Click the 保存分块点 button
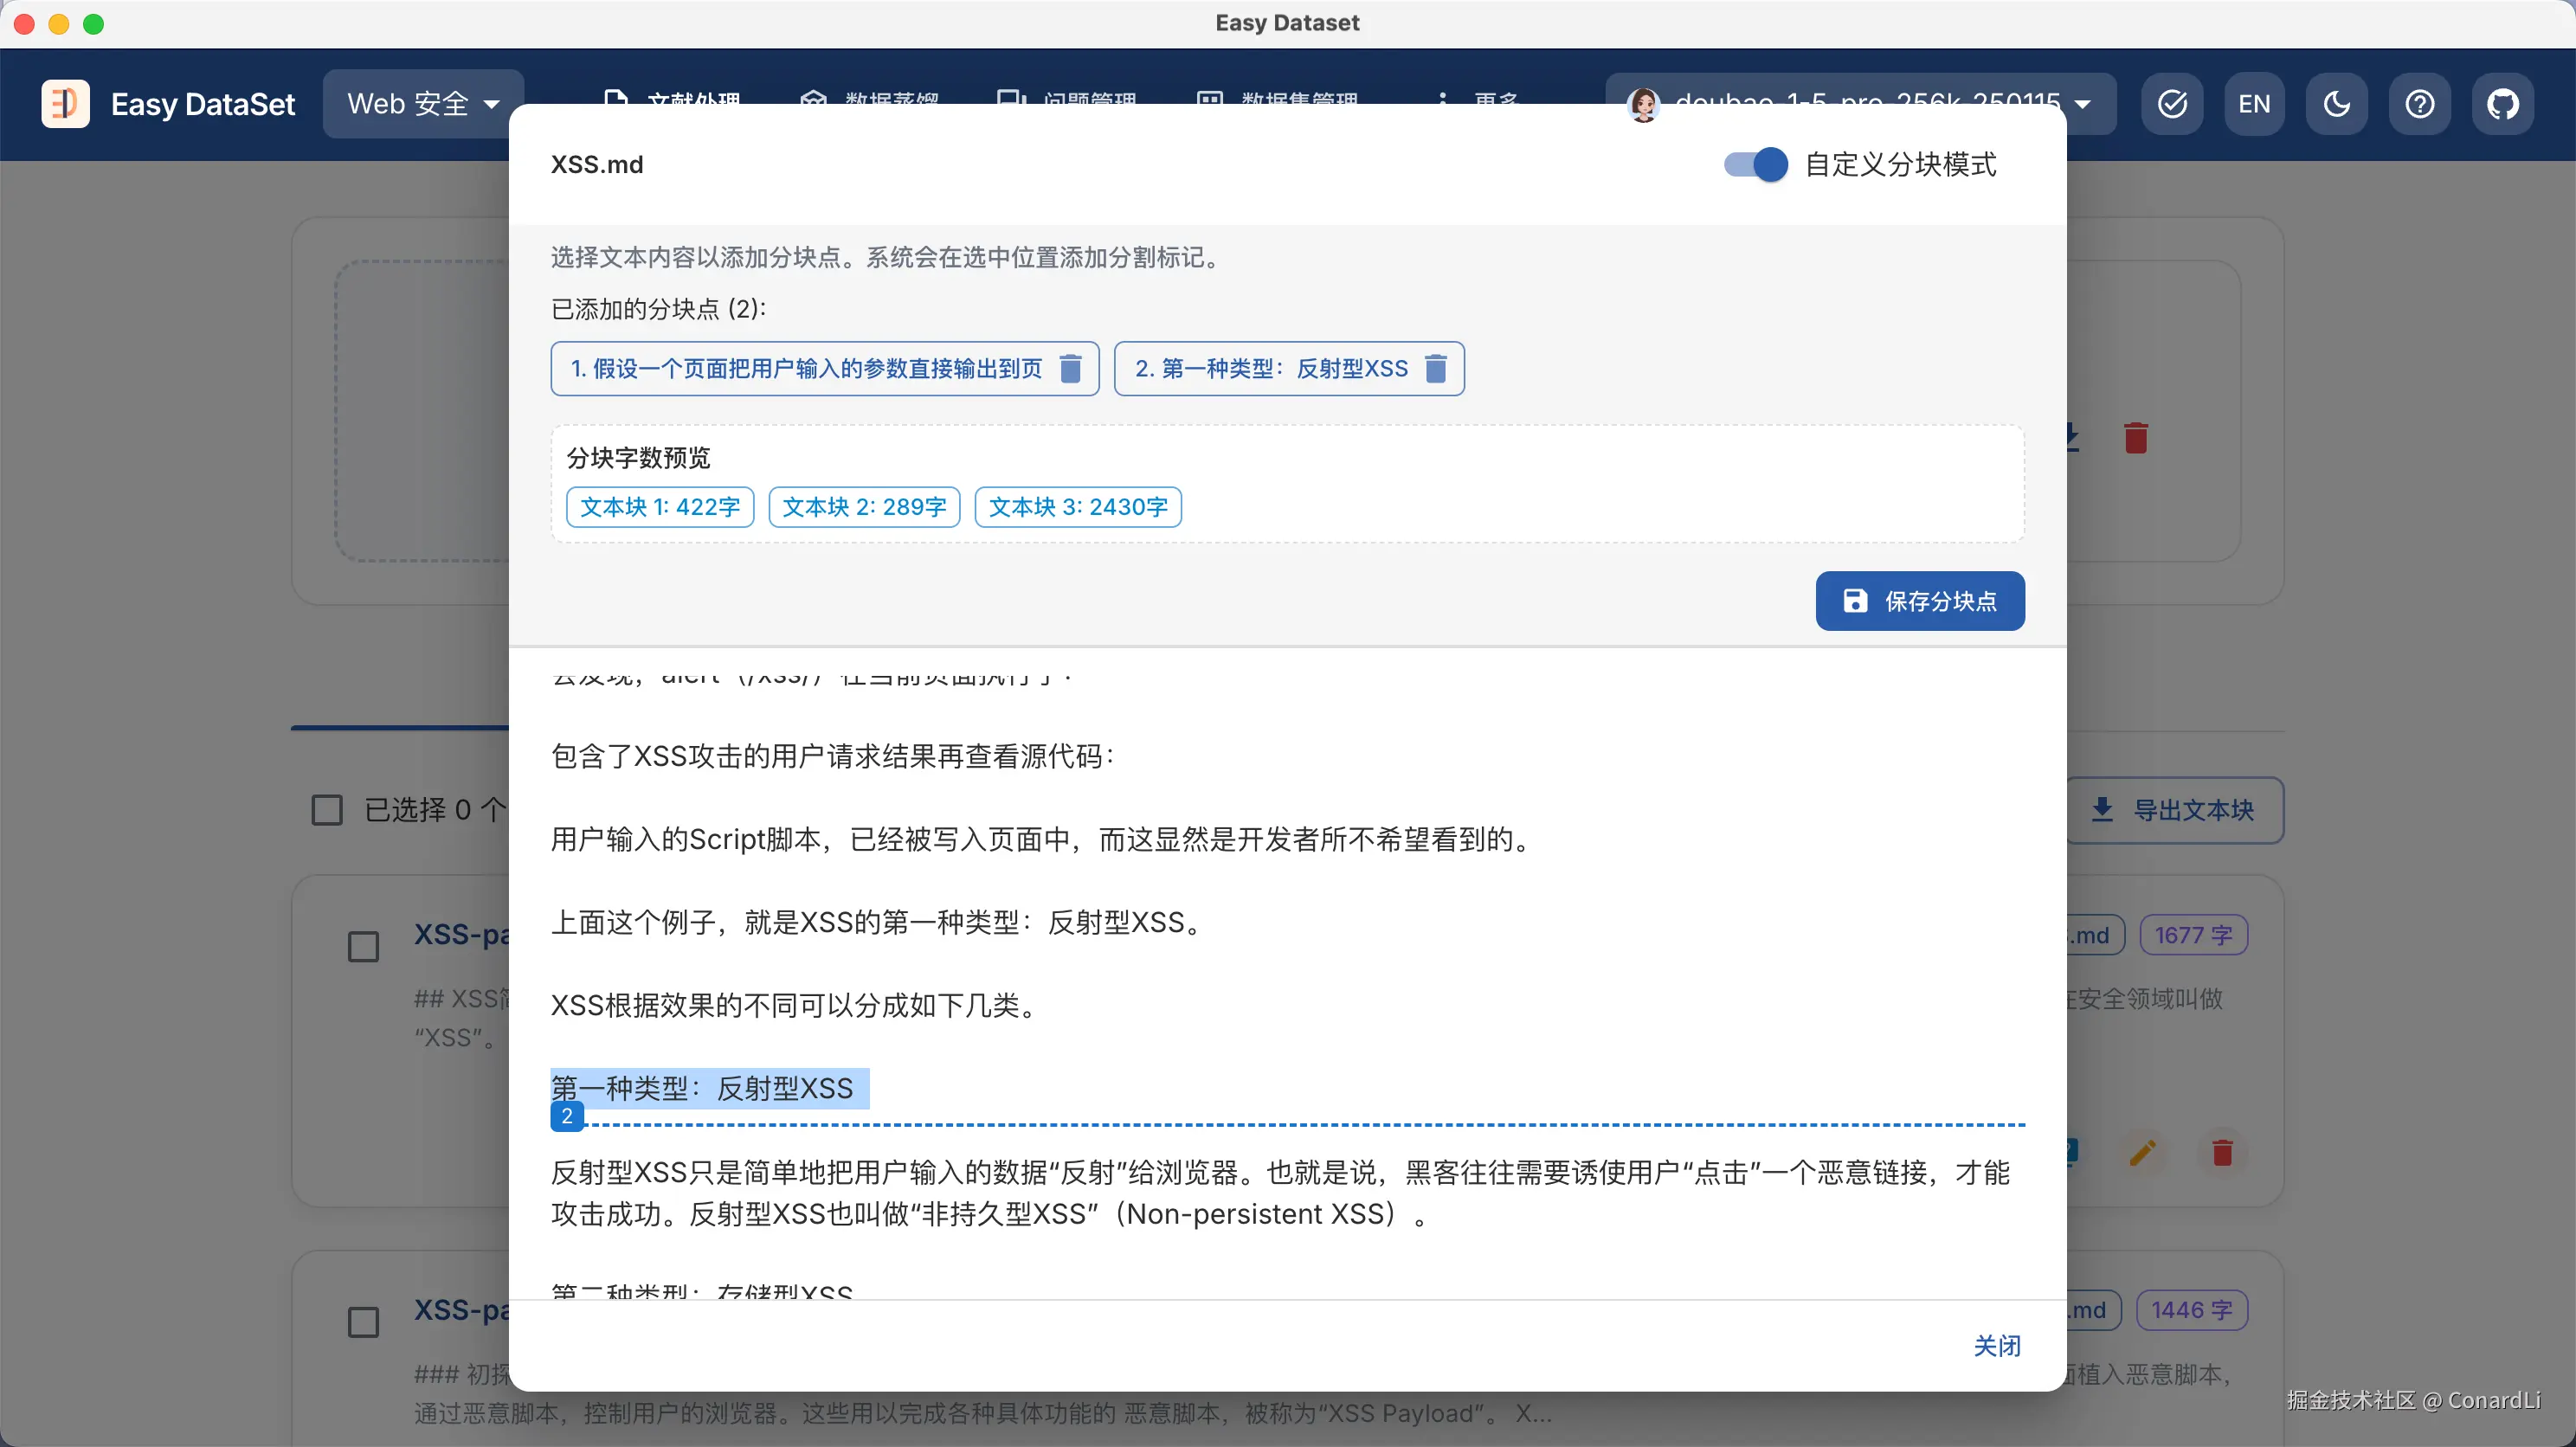This screenshot has width=2576, height=1447. tap(1920, 601)
